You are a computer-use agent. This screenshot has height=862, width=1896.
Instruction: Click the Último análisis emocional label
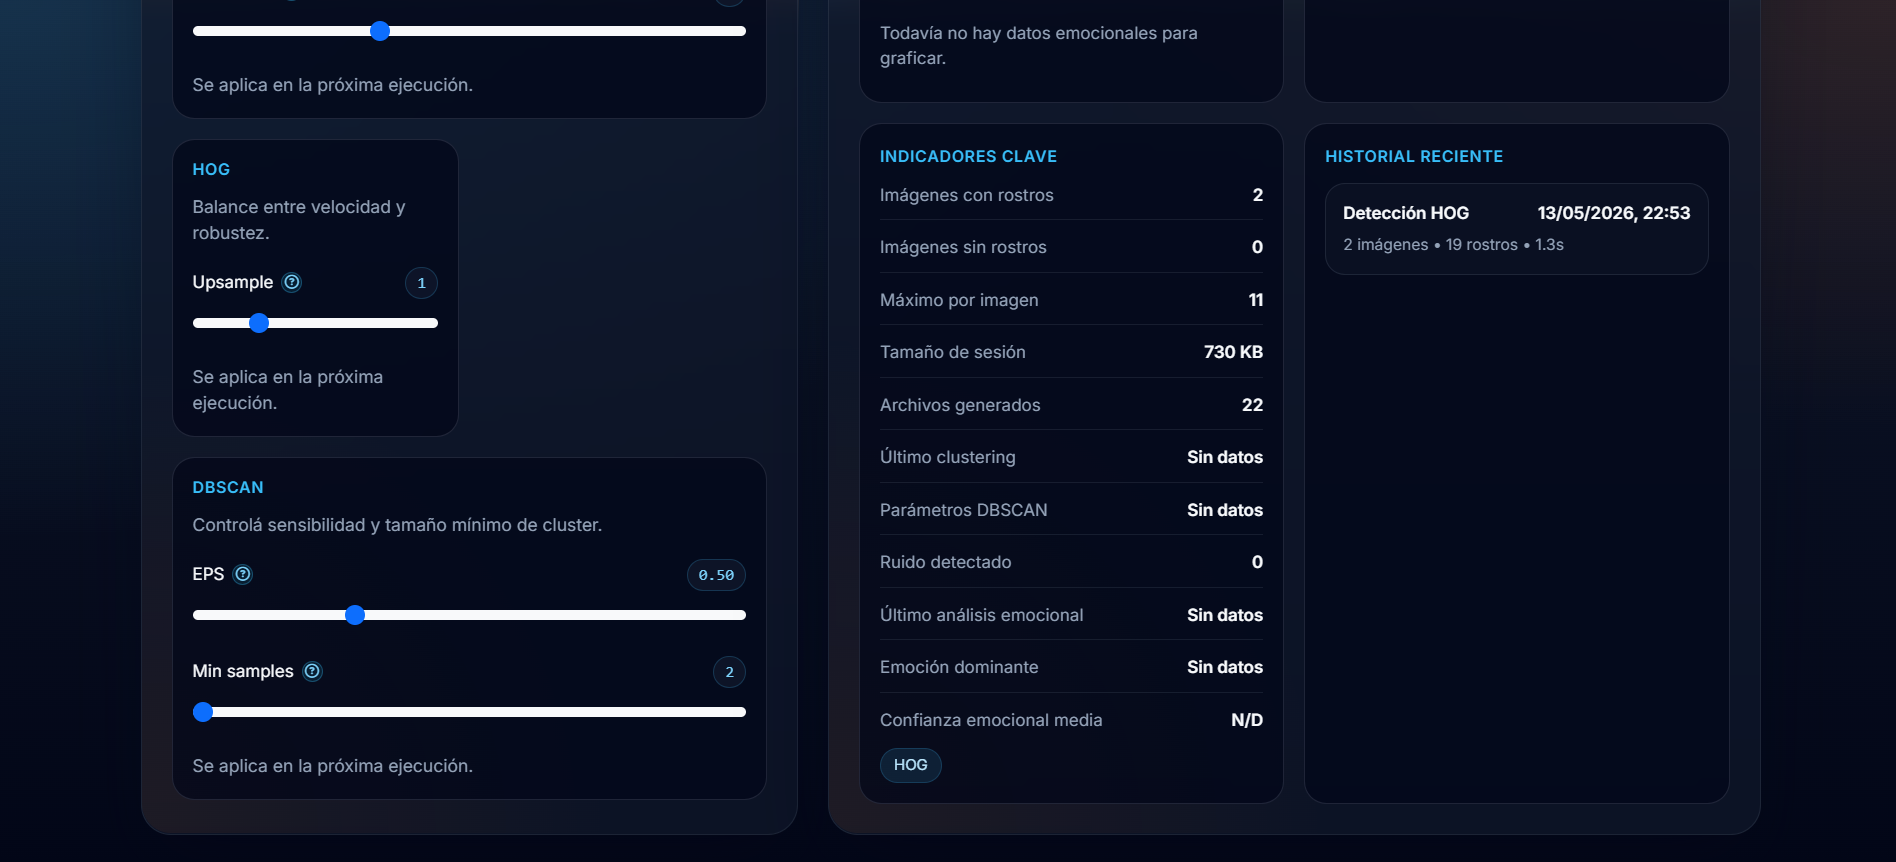coord(981,615)
